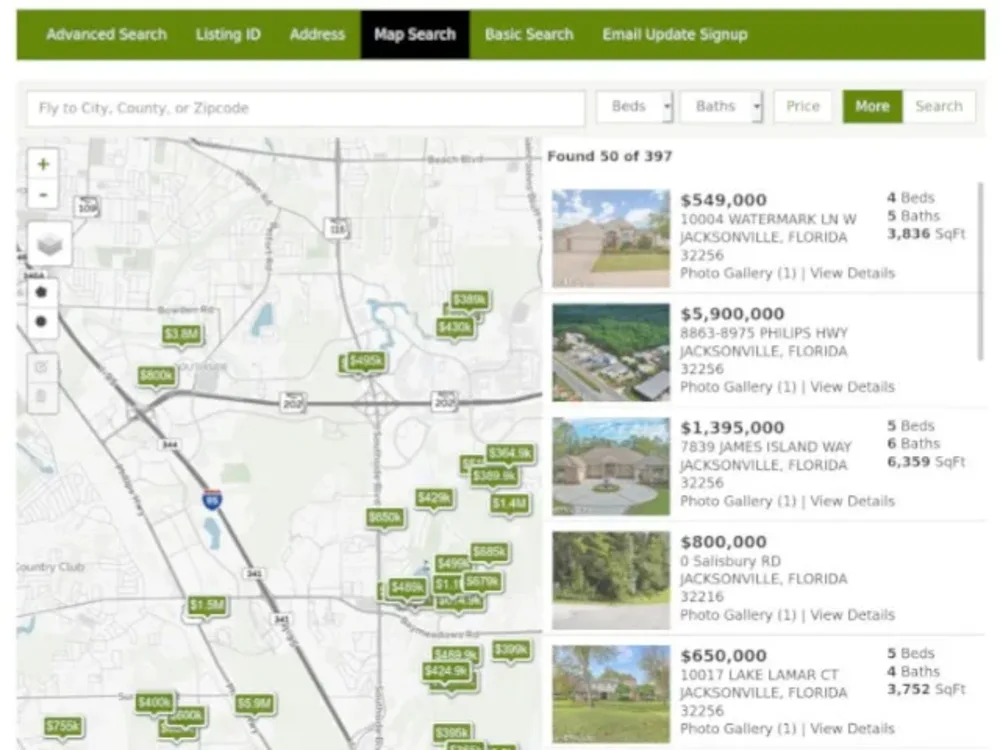This screenshot has width=1000, height=750.
Task: Click the city, county, or zipcode field
Action: 306,108
